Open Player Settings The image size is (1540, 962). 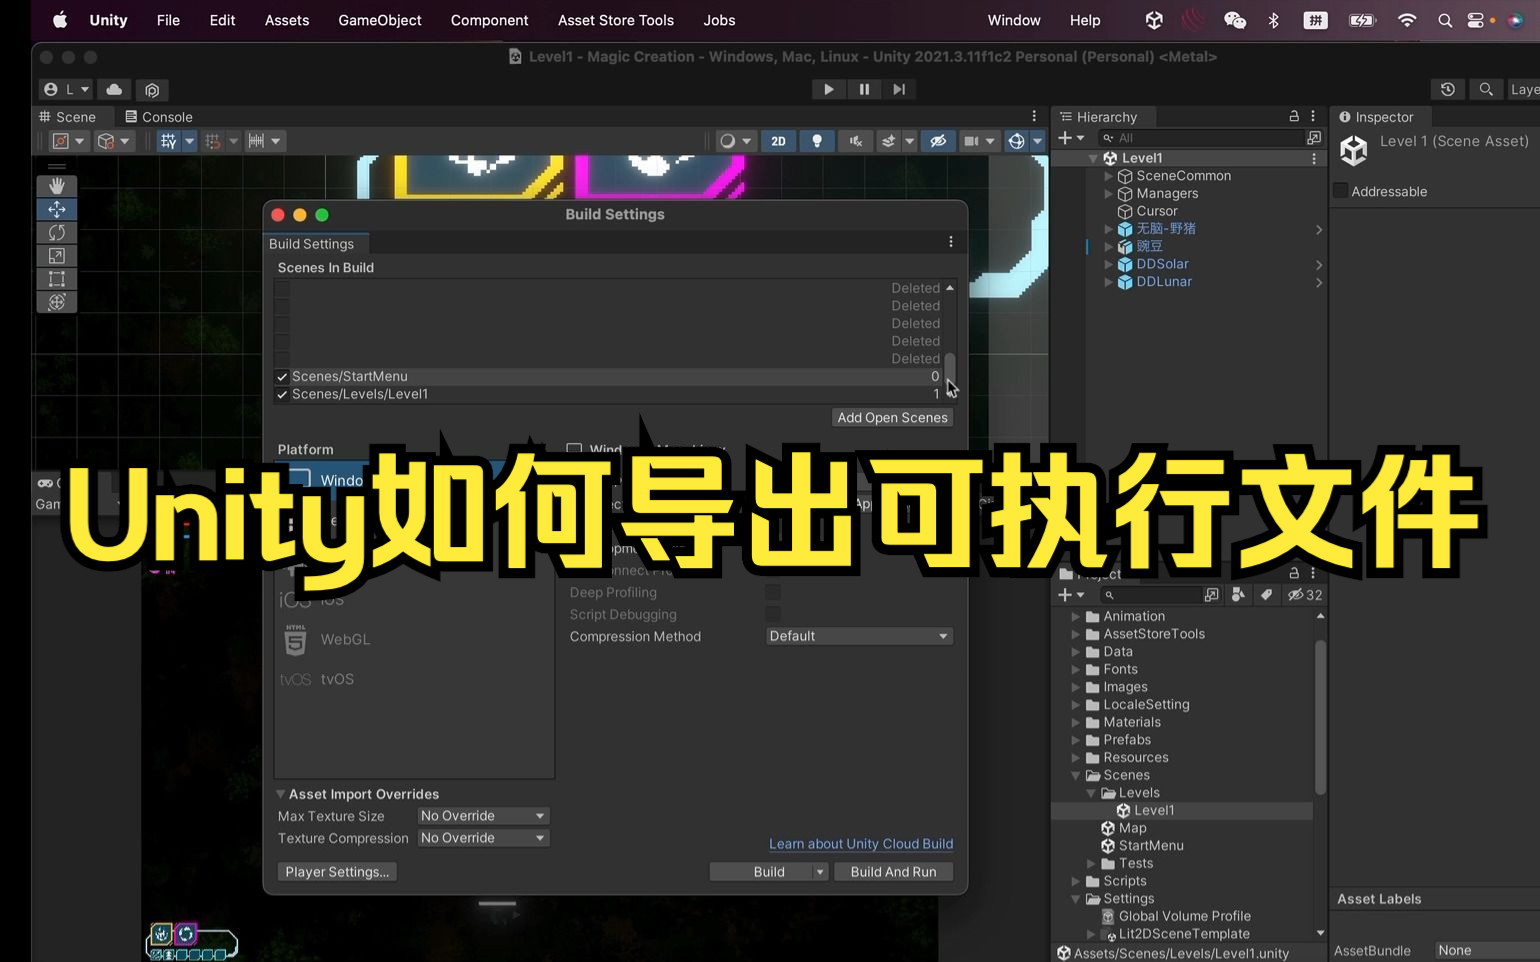(x=337, y=872)
